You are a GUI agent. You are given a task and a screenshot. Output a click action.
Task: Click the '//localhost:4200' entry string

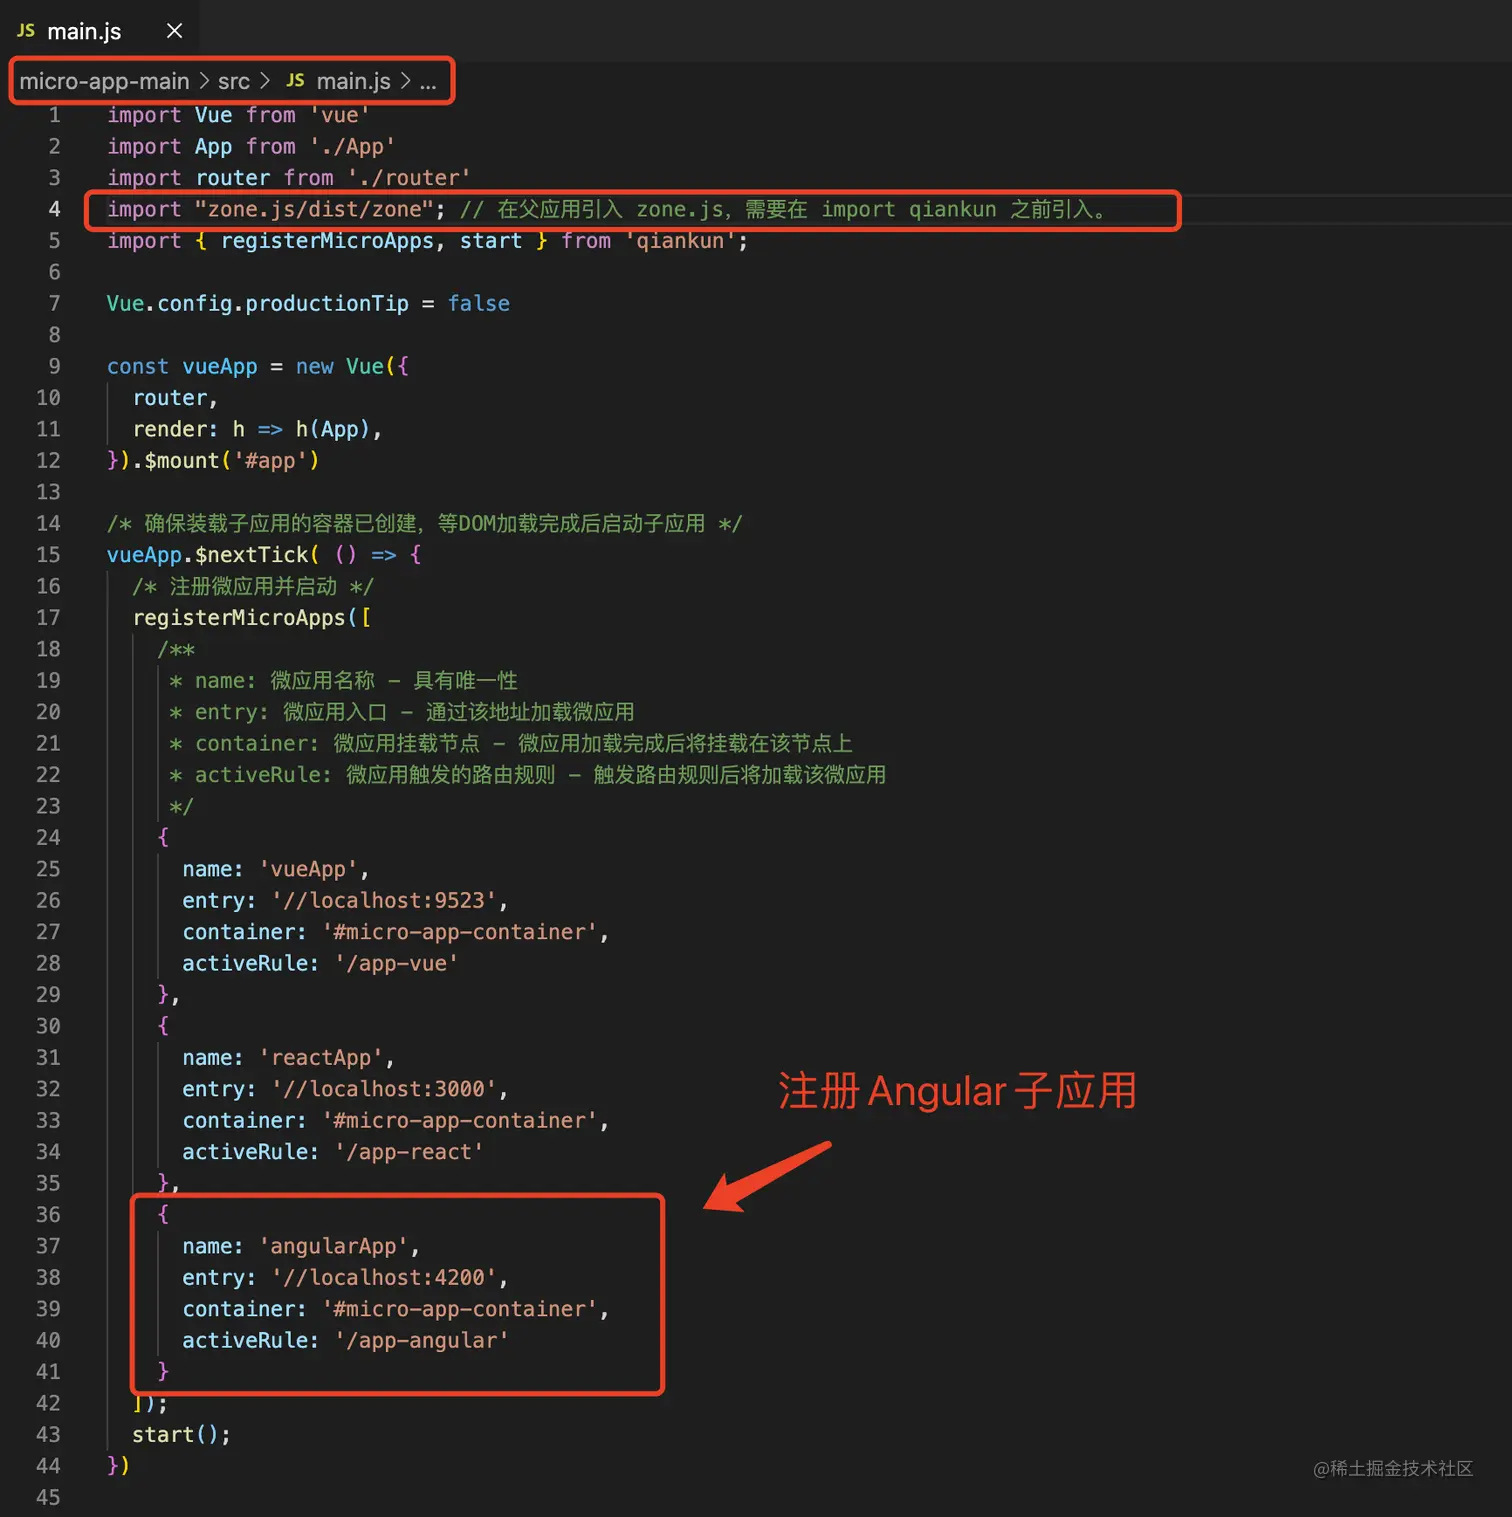(384, 1278)
